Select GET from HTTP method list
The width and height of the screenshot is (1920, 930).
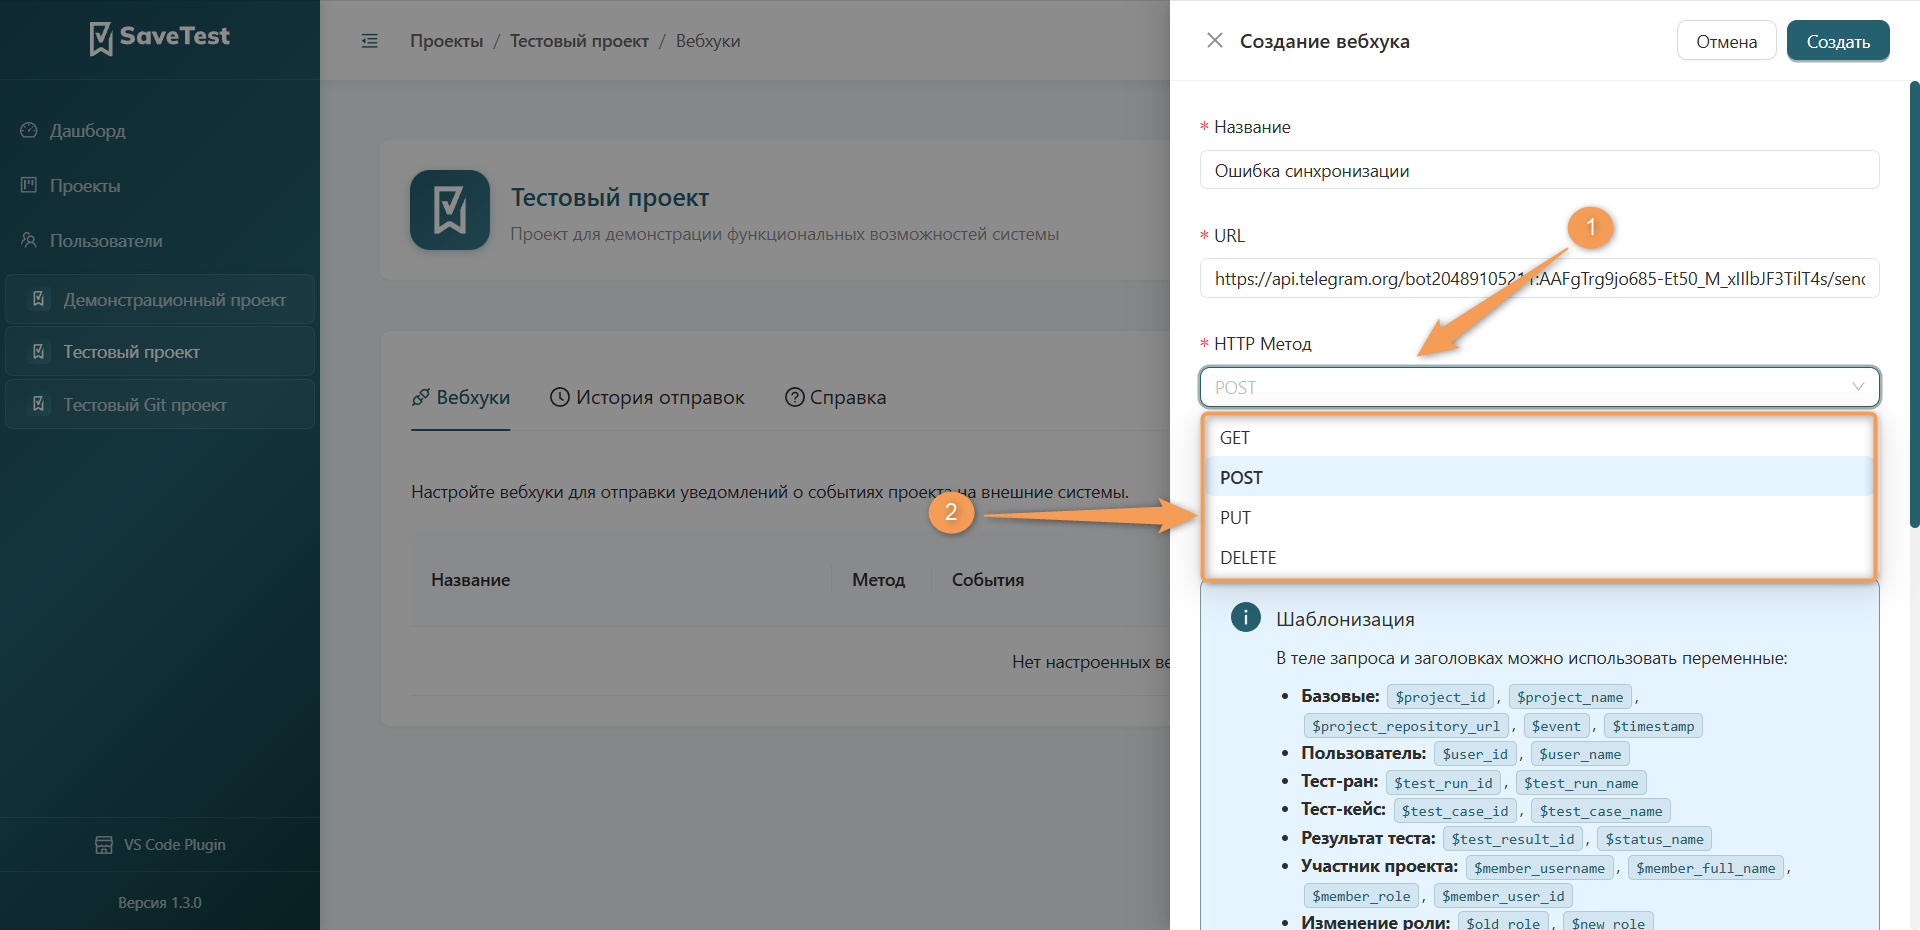pos(1538,437)
